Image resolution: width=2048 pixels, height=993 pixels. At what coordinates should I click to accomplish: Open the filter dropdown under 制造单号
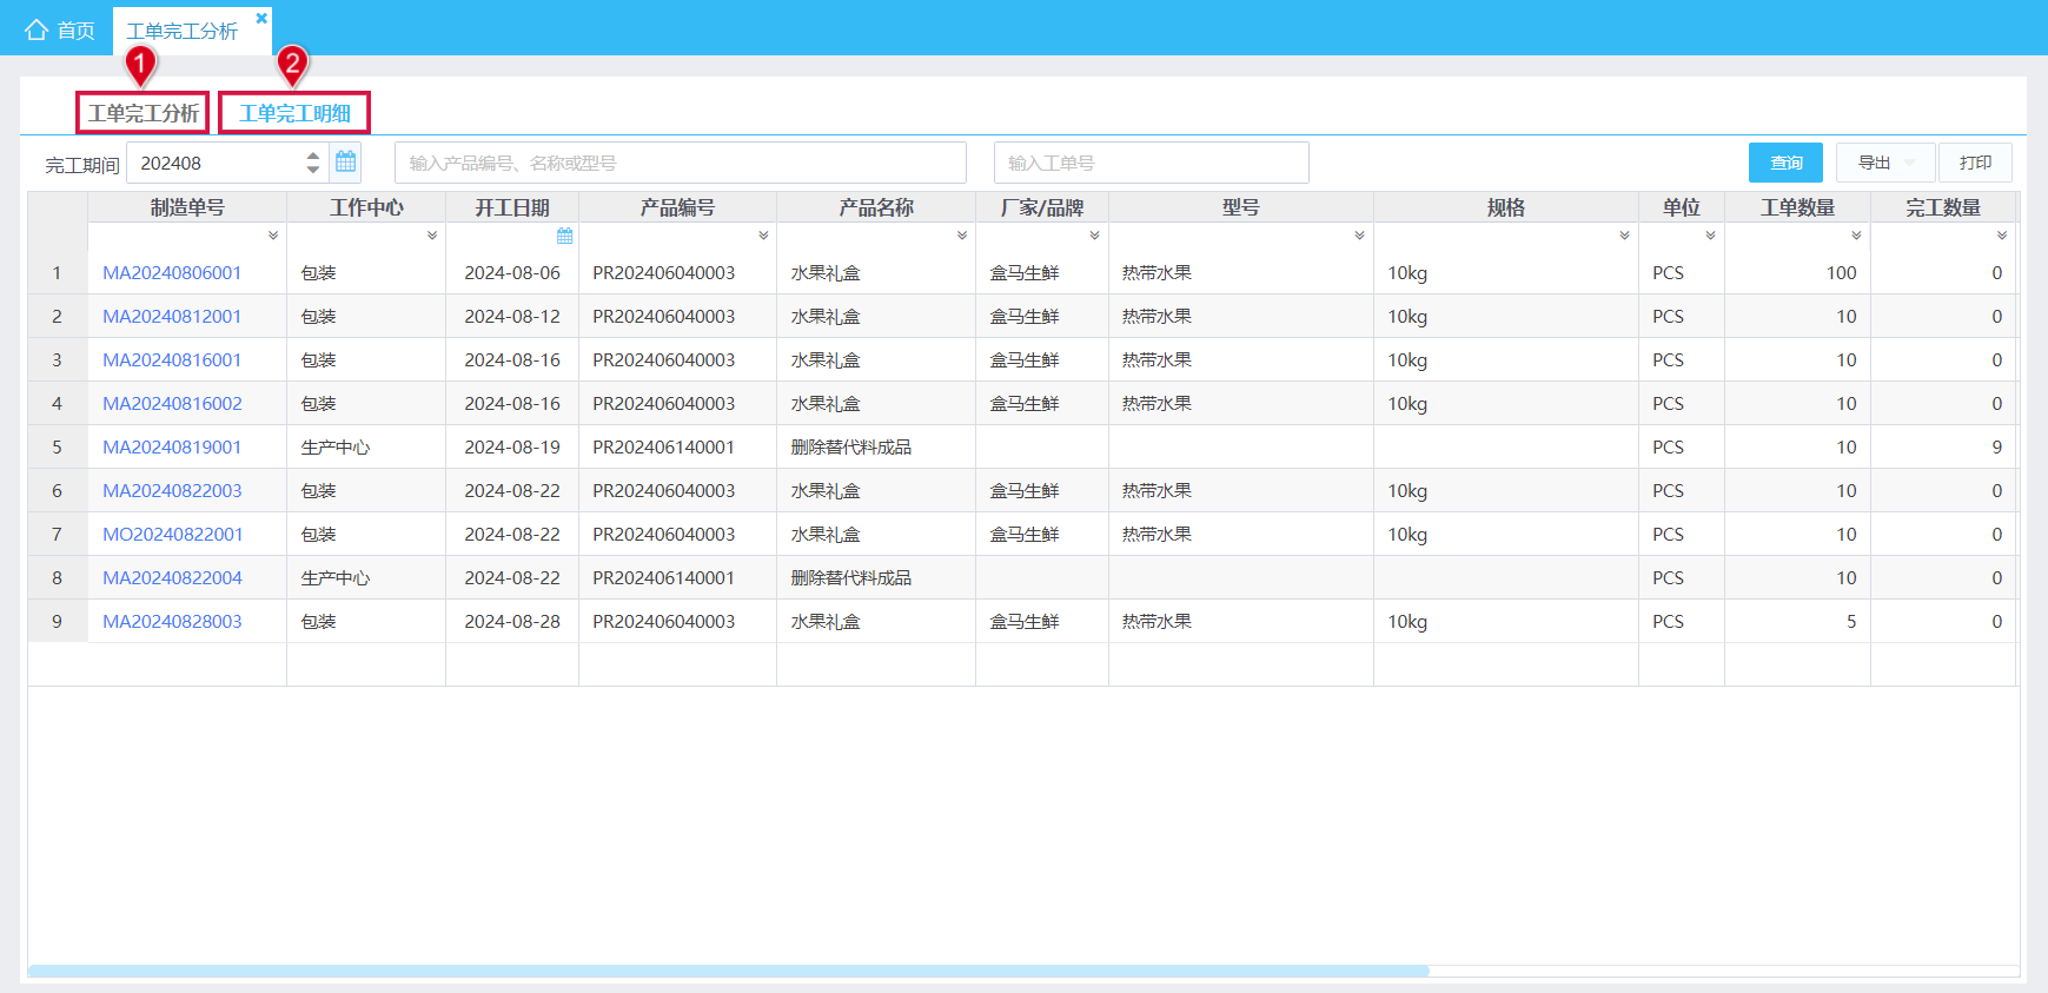click(x=273, y=236)
